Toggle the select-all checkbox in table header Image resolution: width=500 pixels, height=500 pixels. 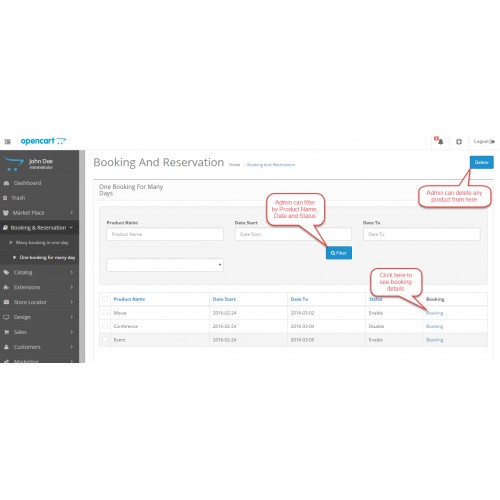(x=105, y=299)
